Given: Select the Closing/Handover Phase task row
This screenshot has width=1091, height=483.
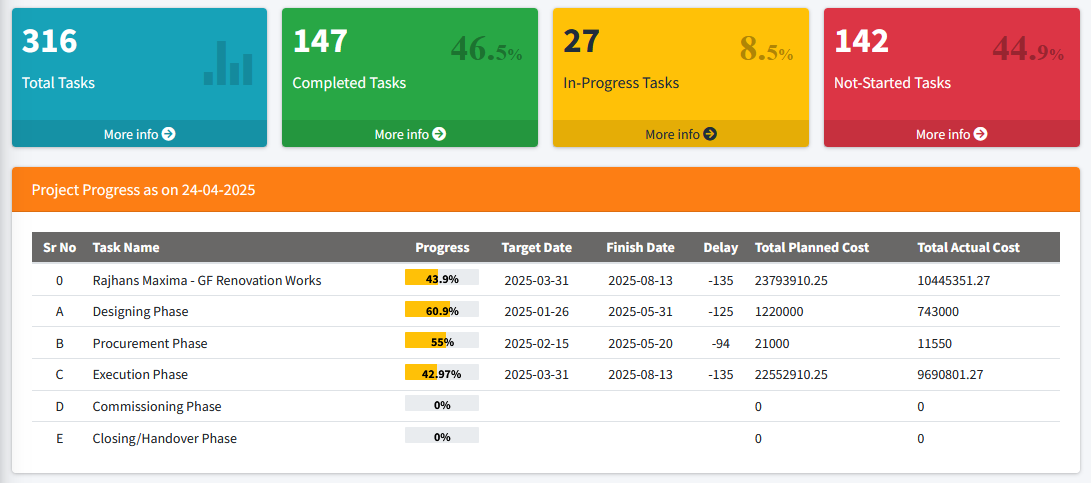Looking at the screenshot, I should pos(165,438).
